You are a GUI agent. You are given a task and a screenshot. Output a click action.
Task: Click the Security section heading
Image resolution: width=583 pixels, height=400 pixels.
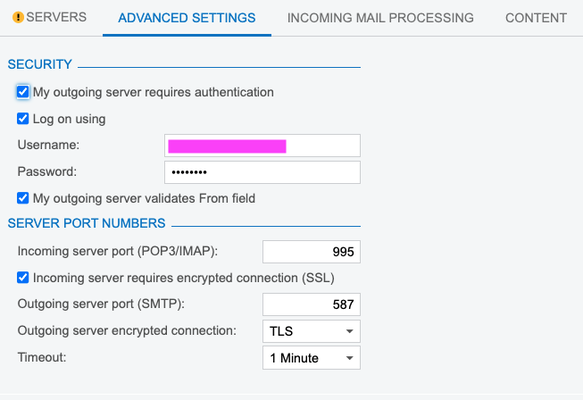(x=40, y=64)
